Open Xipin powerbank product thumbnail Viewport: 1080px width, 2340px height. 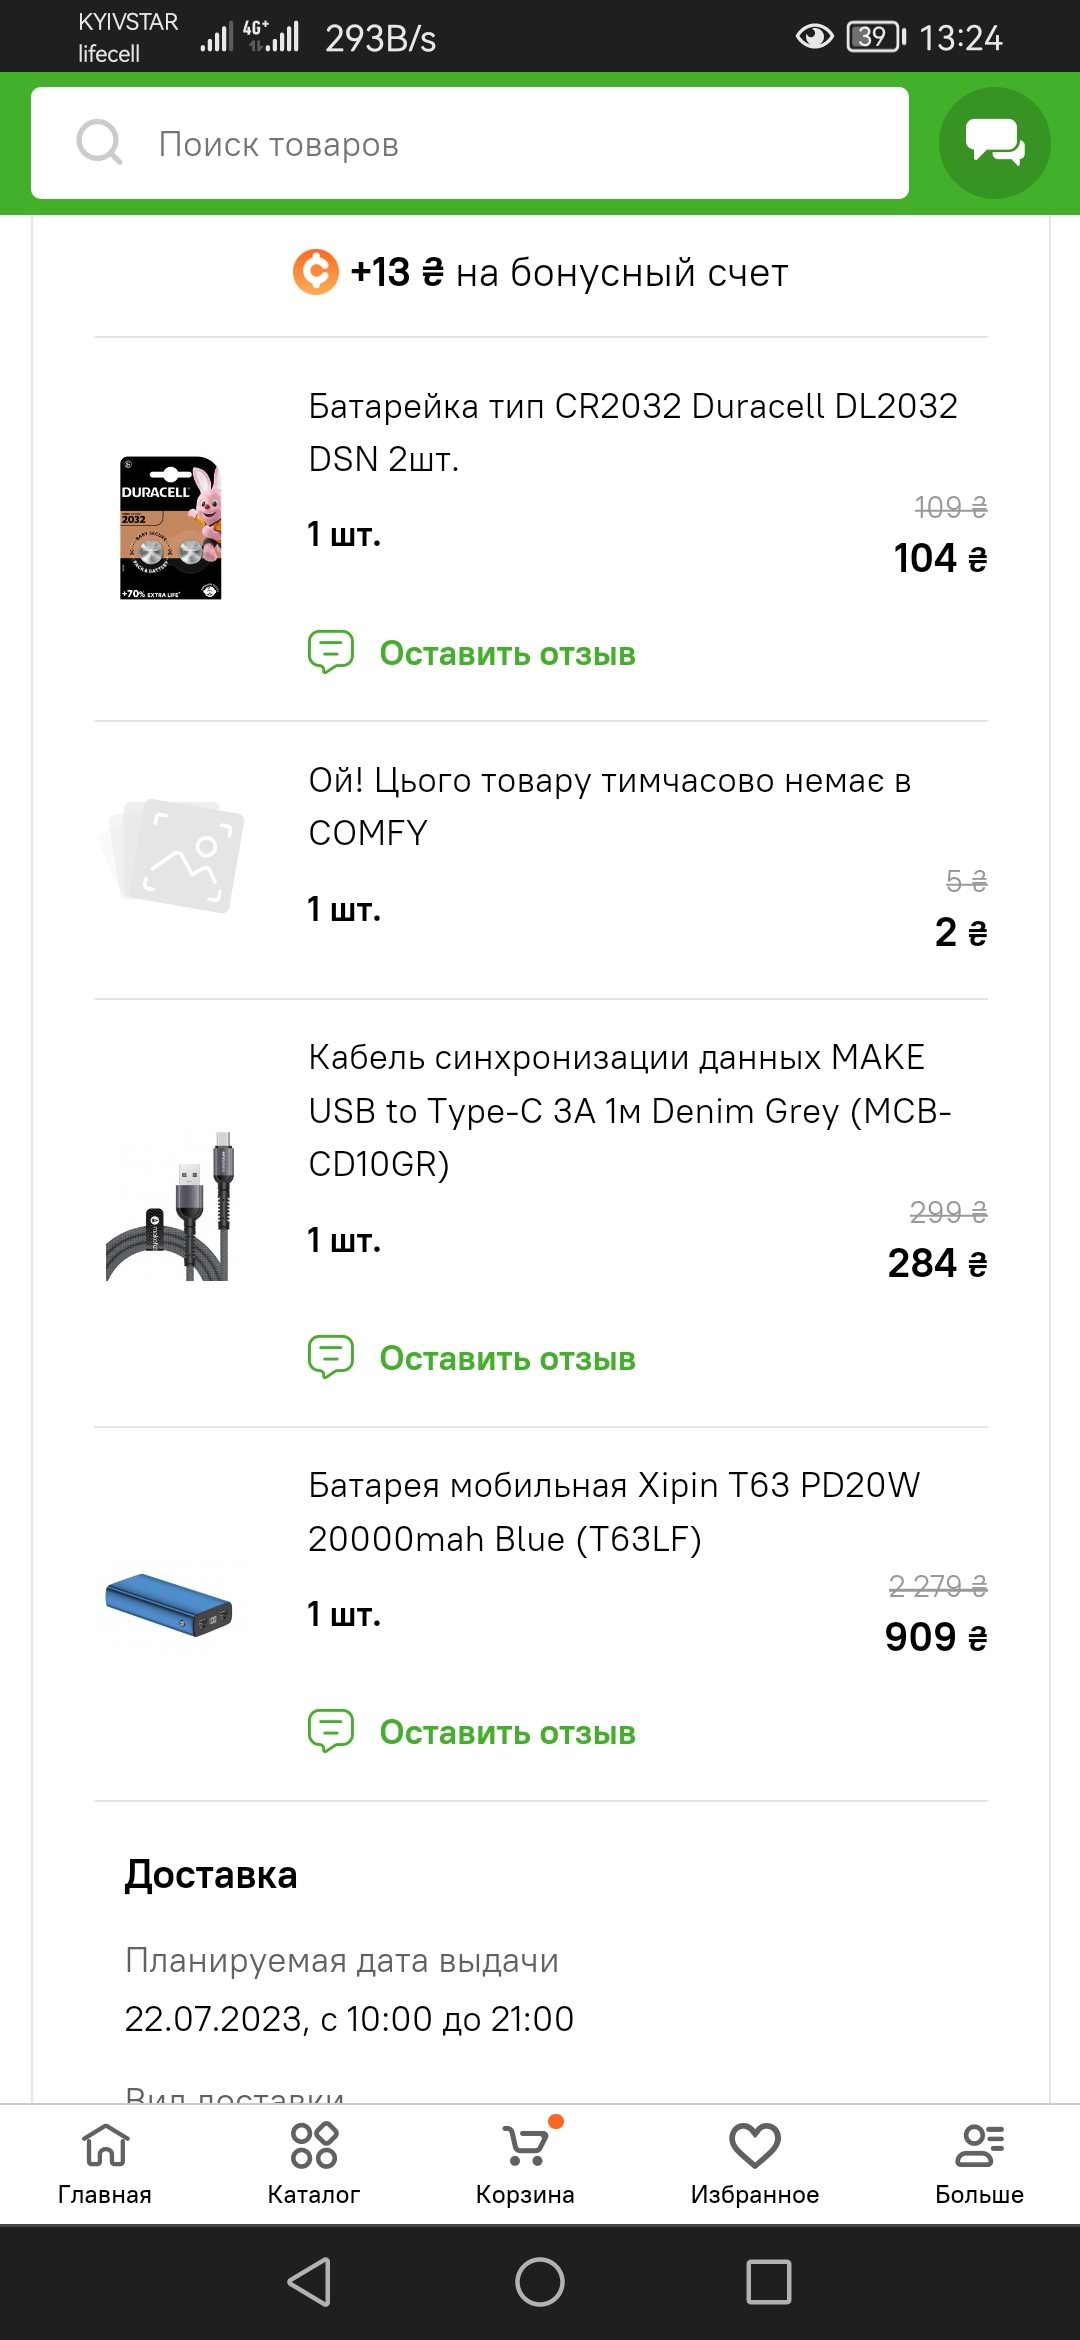point(170,1604)
